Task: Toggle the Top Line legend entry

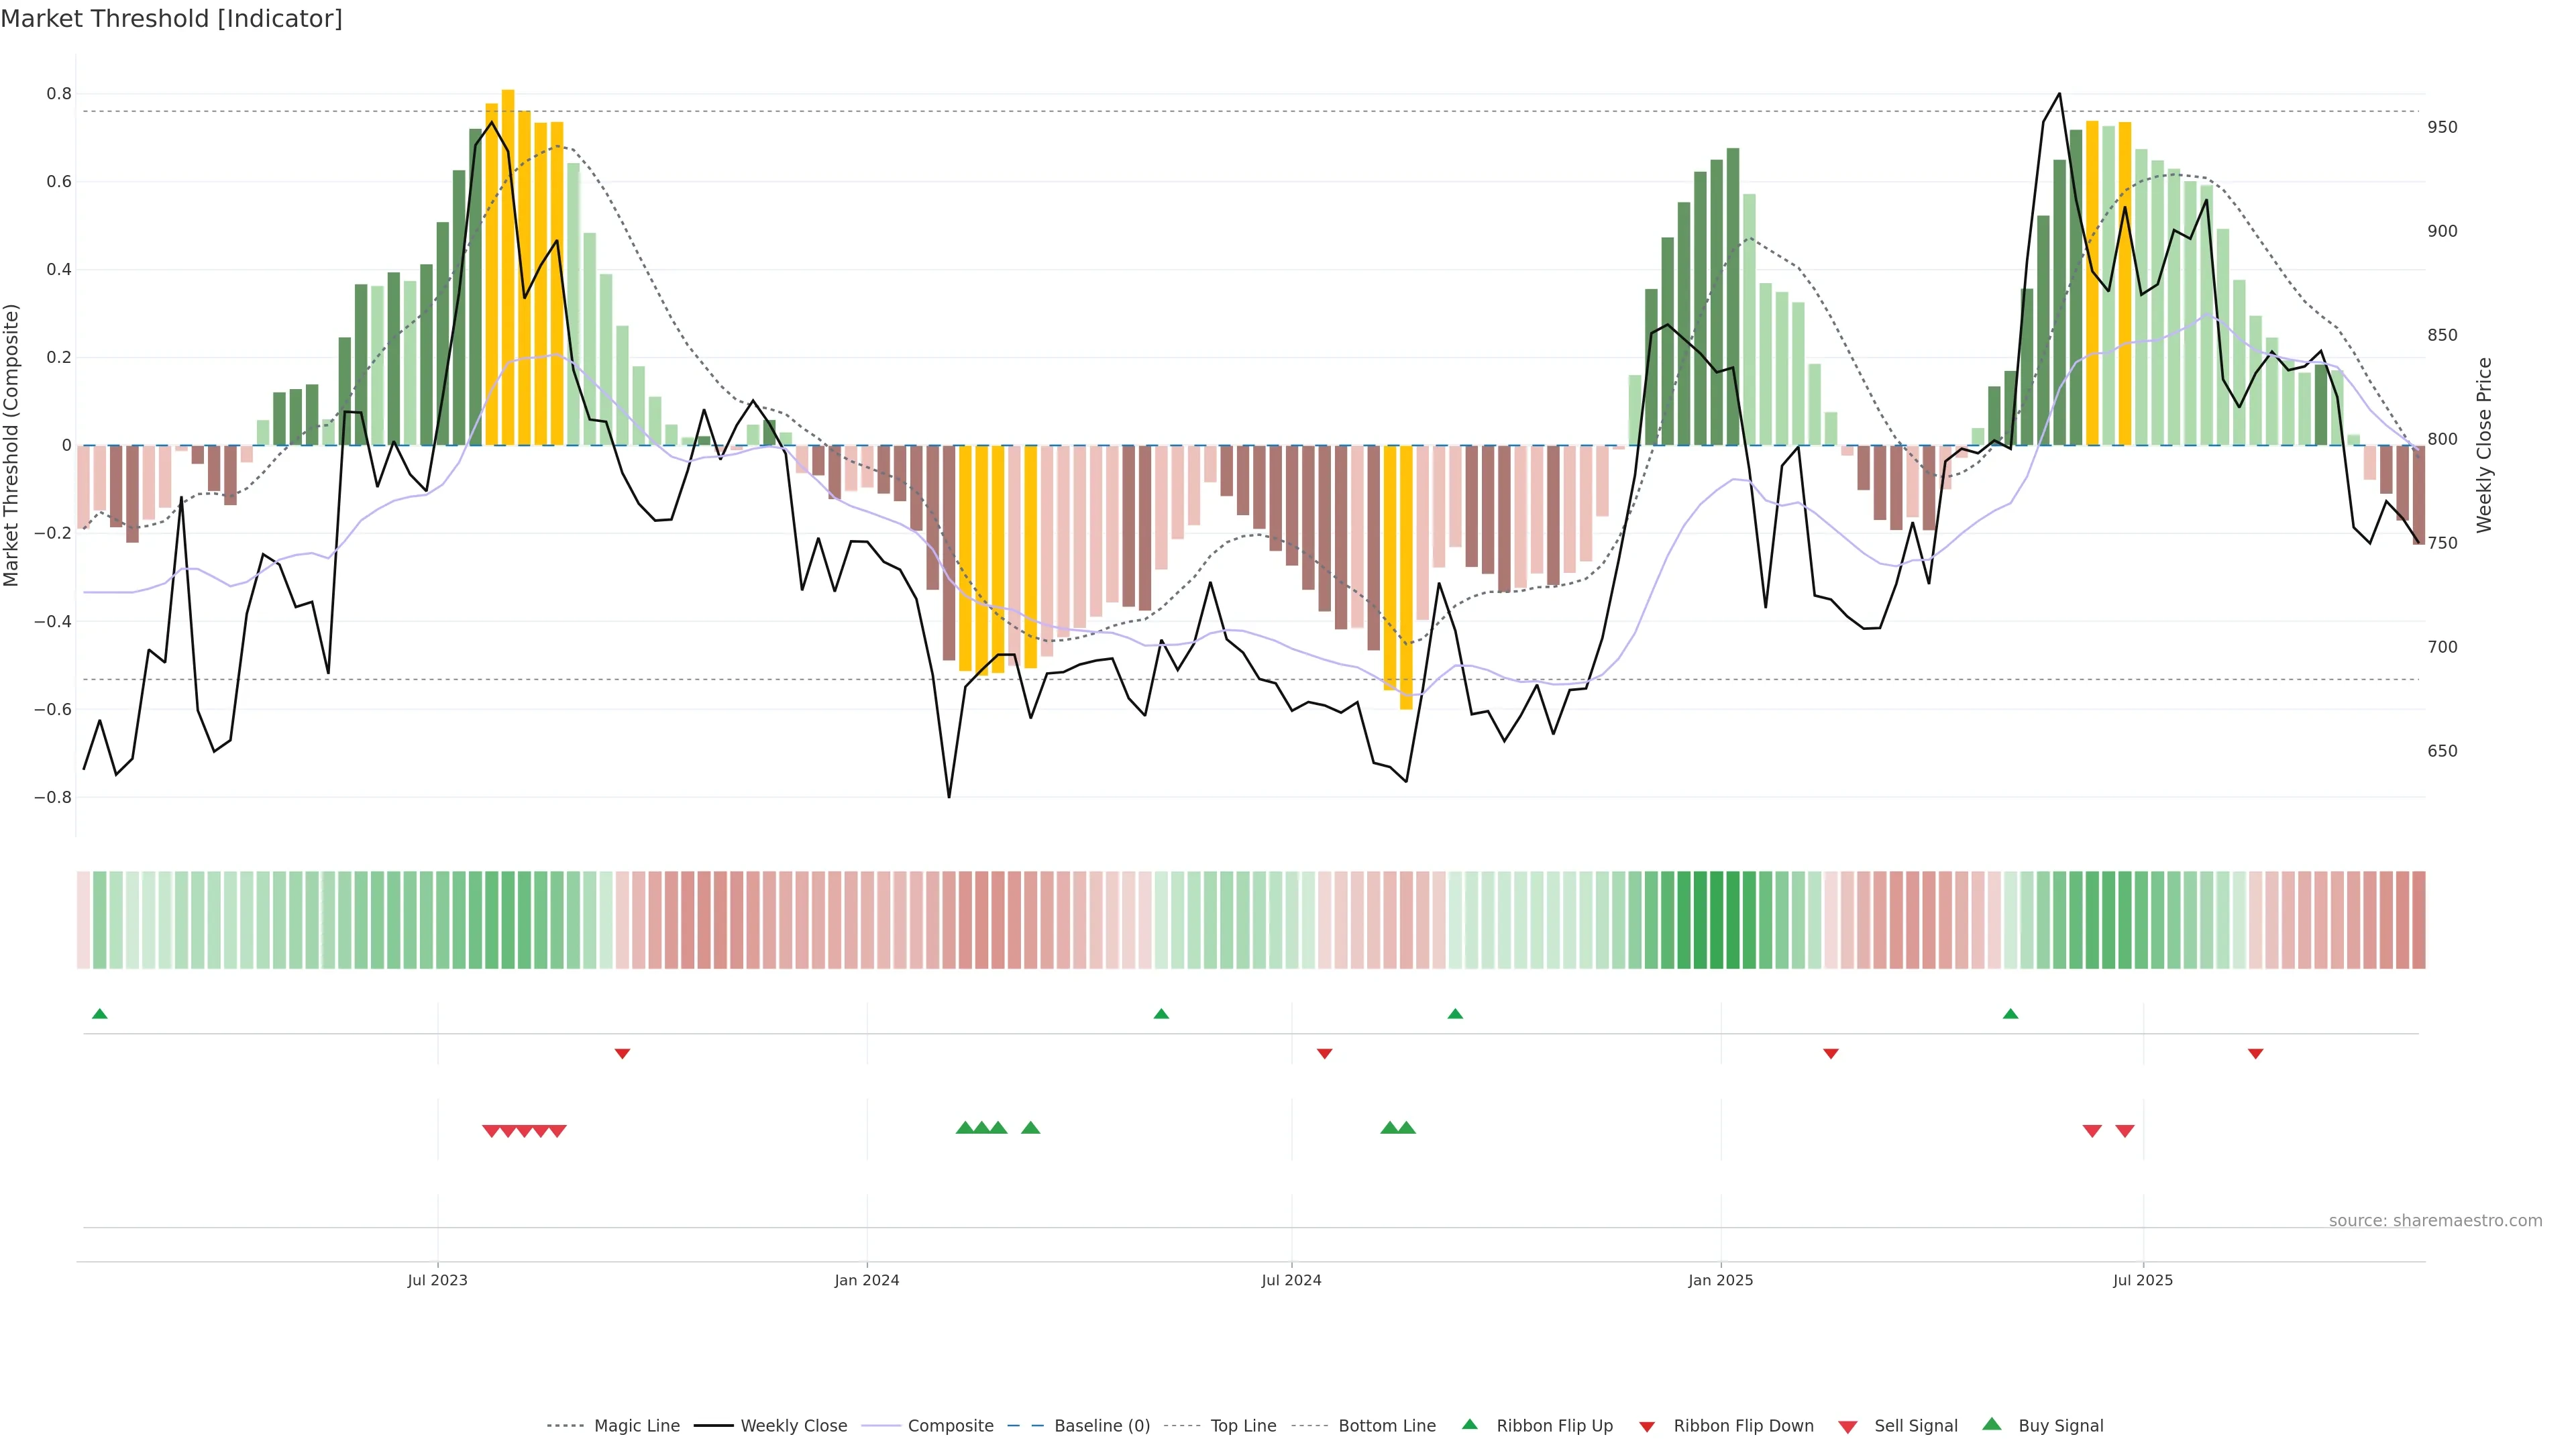Action: click(1243, 1426)
